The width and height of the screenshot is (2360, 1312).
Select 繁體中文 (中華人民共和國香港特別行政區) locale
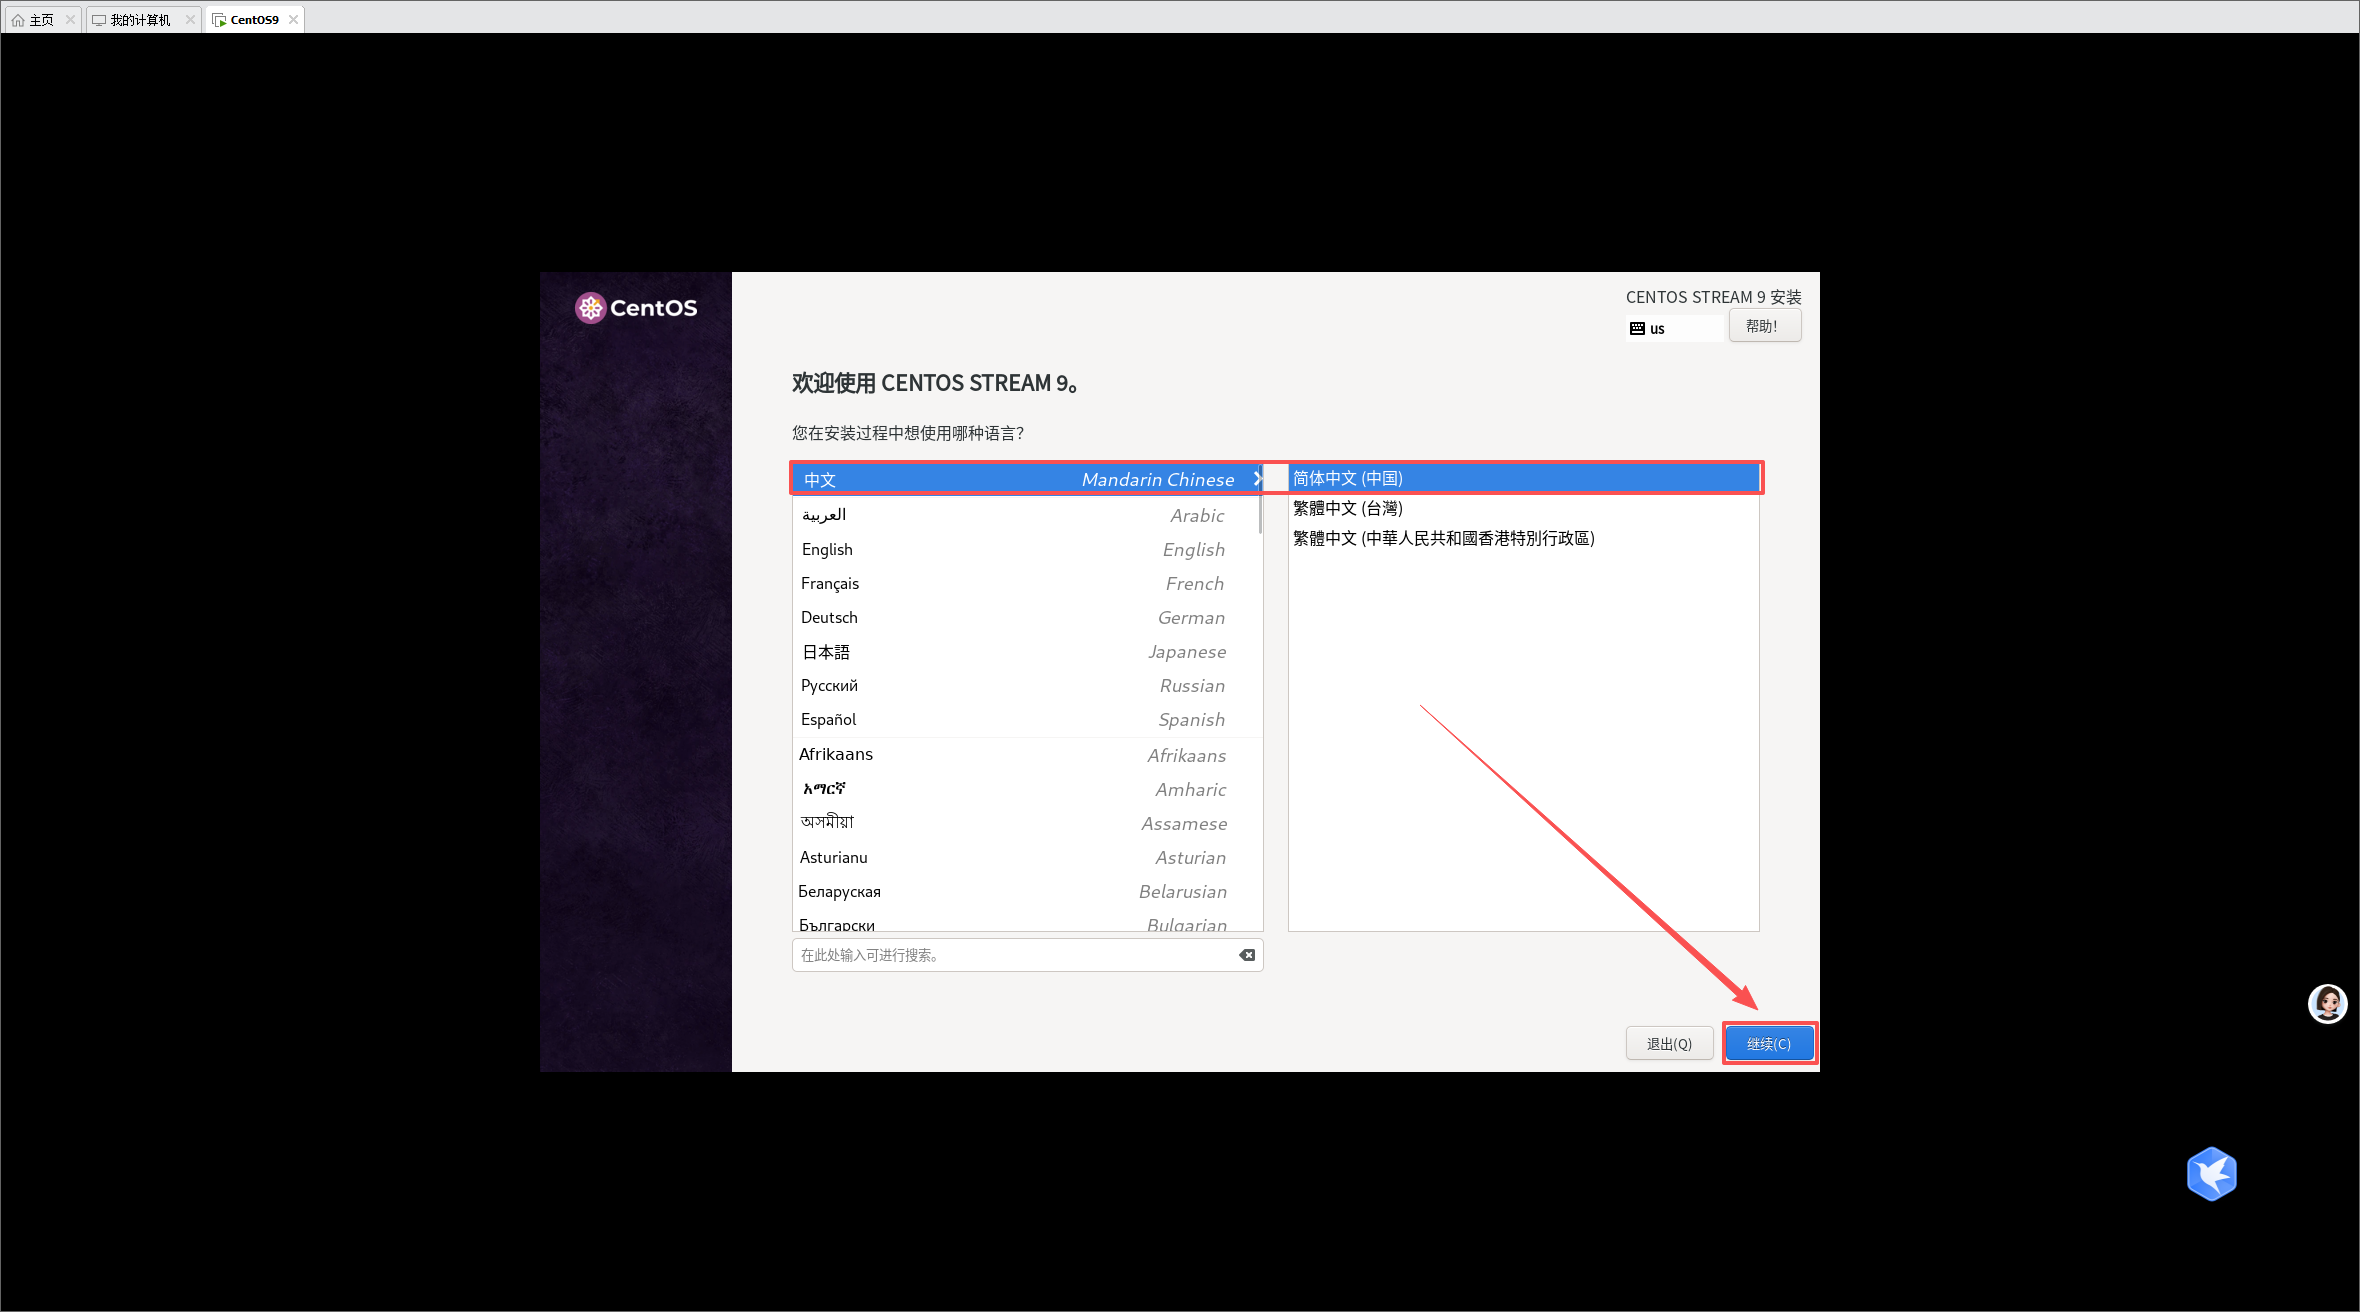(1524, 538)
